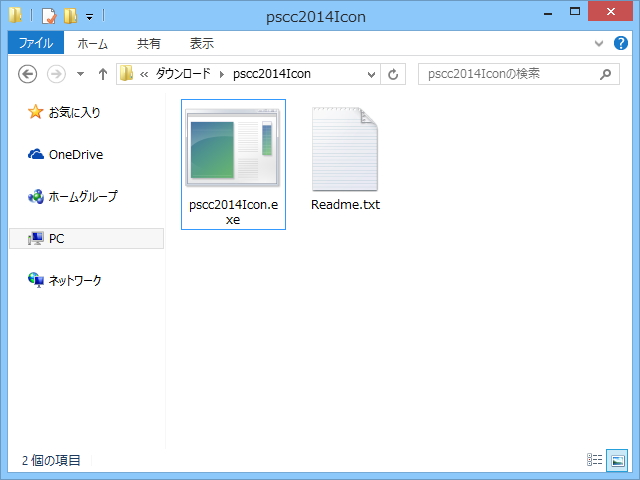Open OneDrive in navigation pane

(65, 155)
